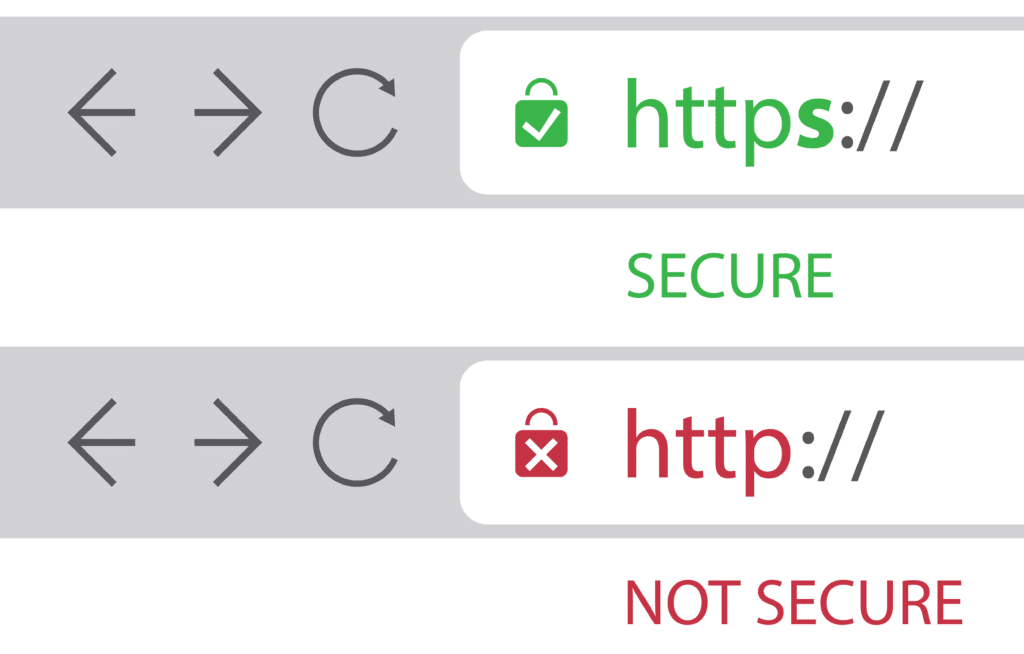Click the back arrow in the bottom browser bar
The height and width of the screenshot is (654, 1024).
click(101, 442)
